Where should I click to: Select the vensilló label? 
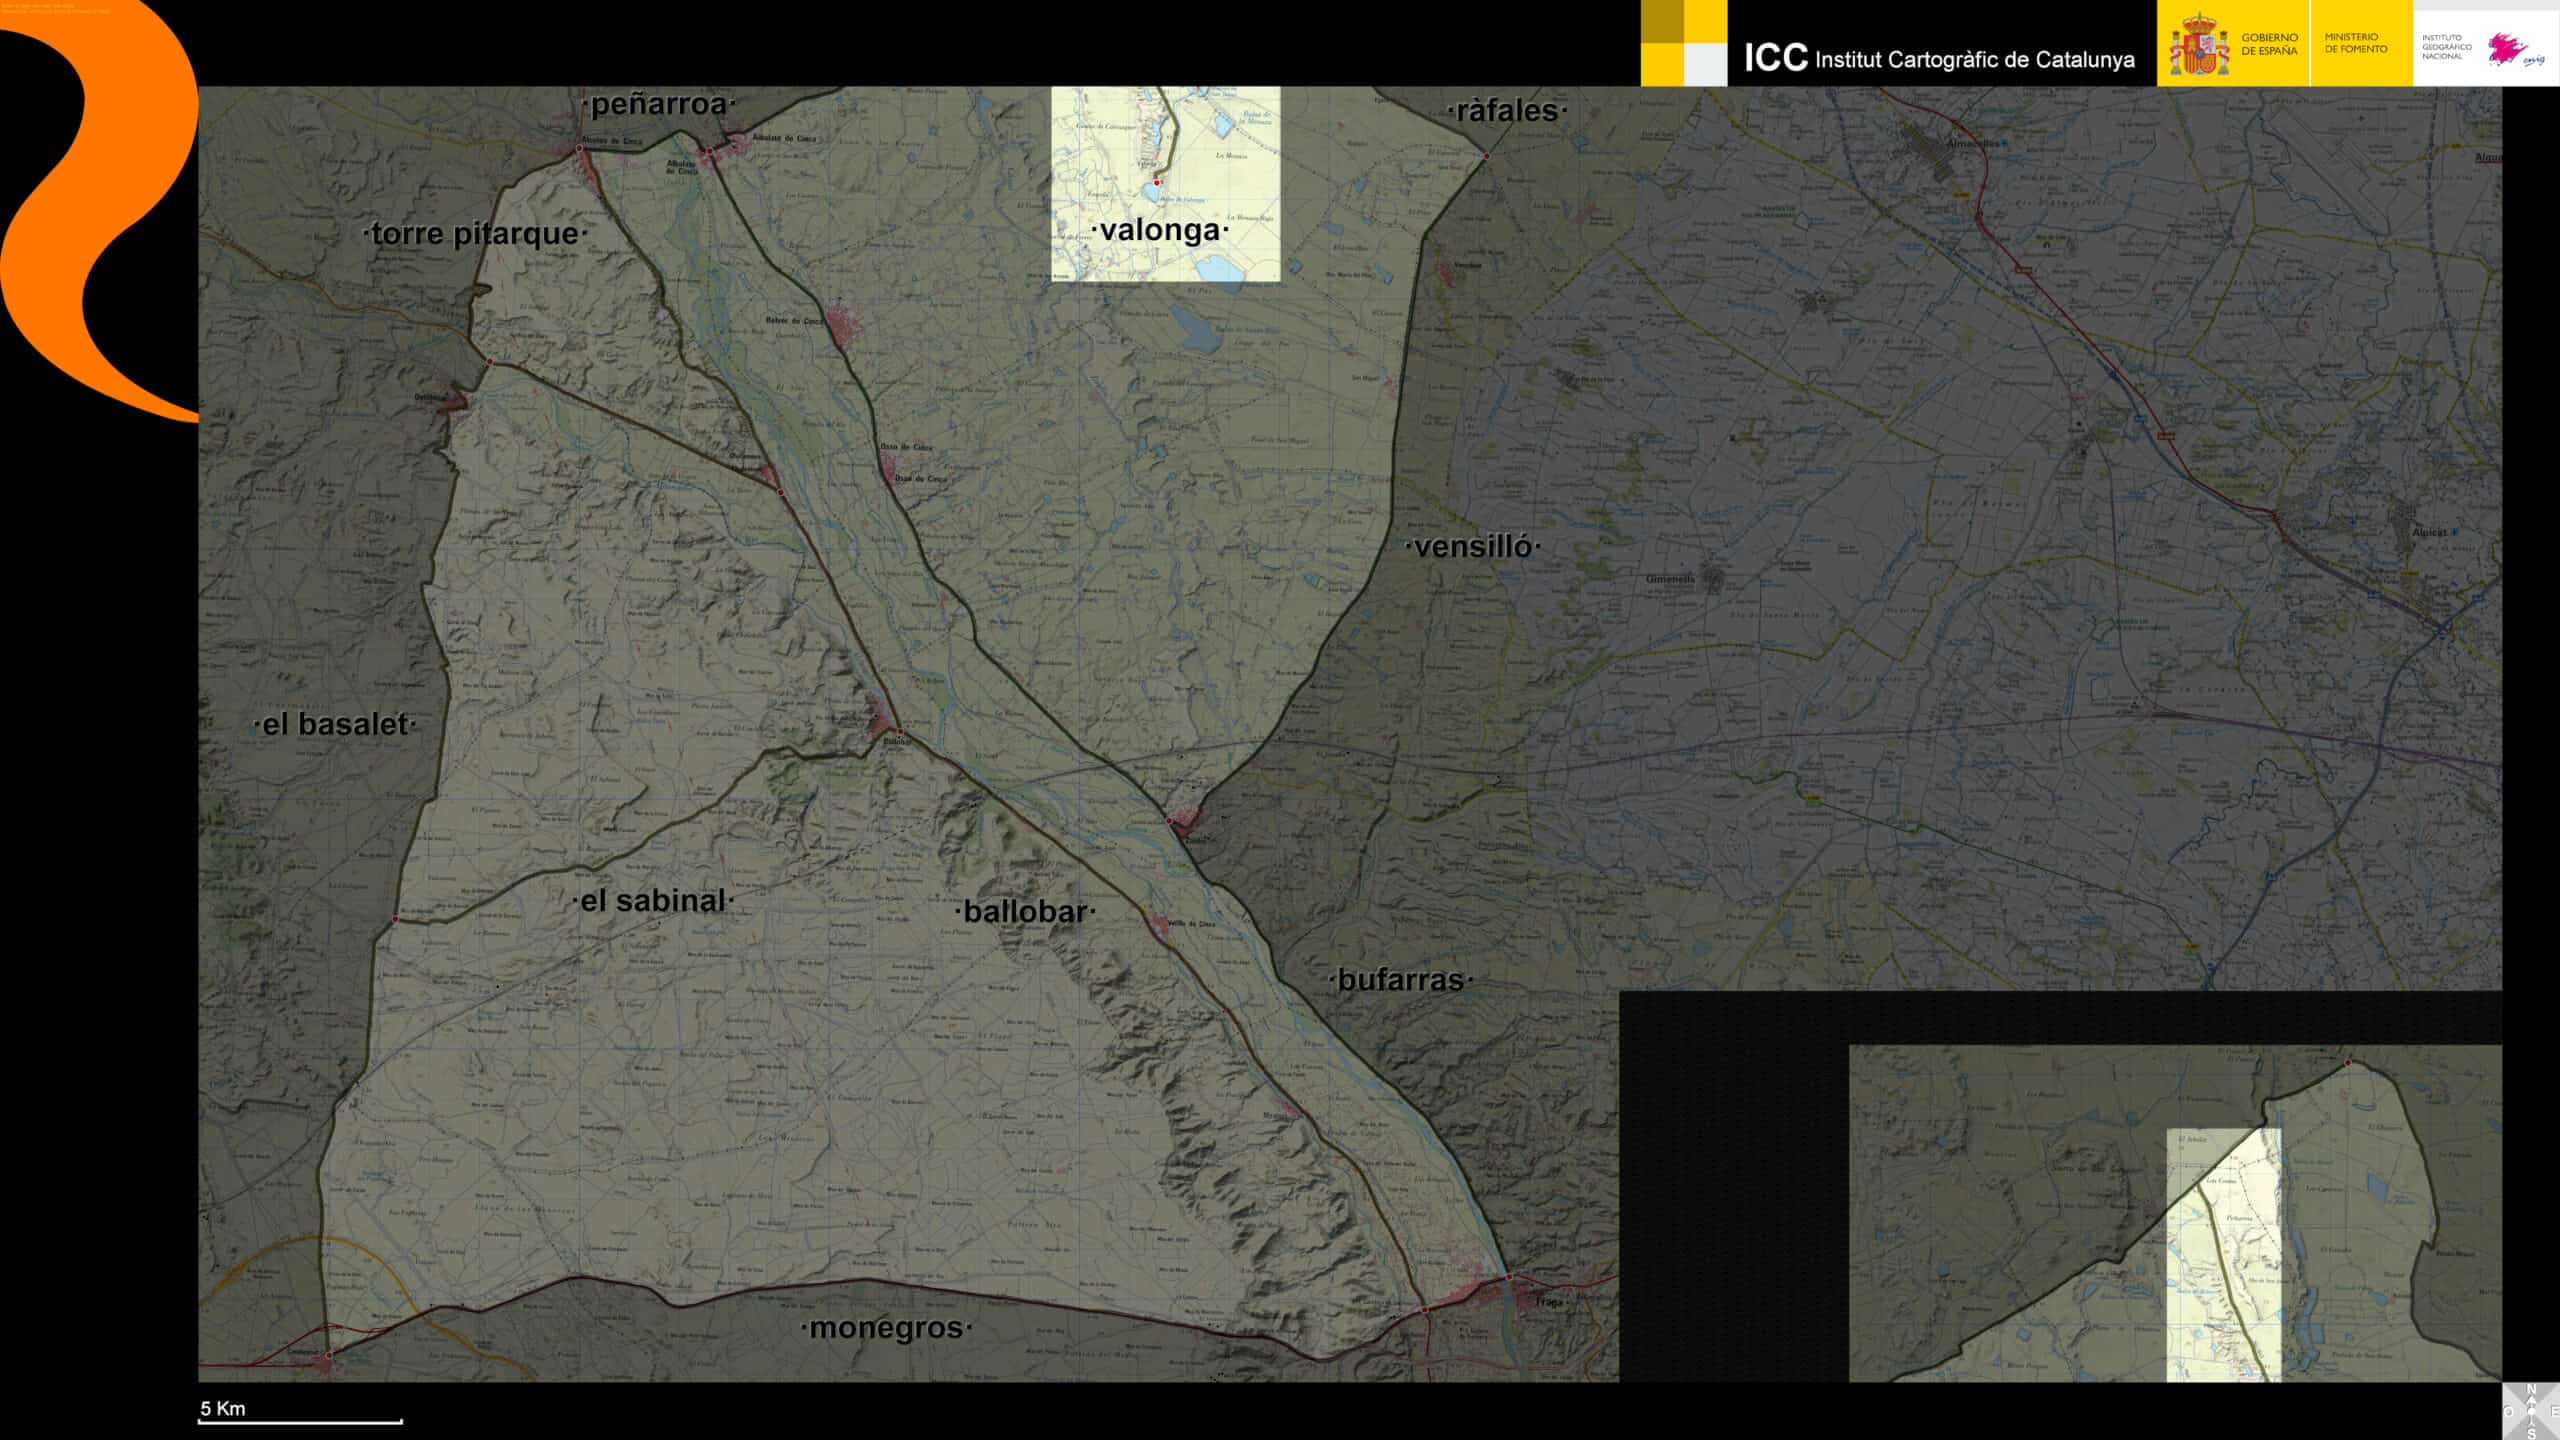point(1473,546)
